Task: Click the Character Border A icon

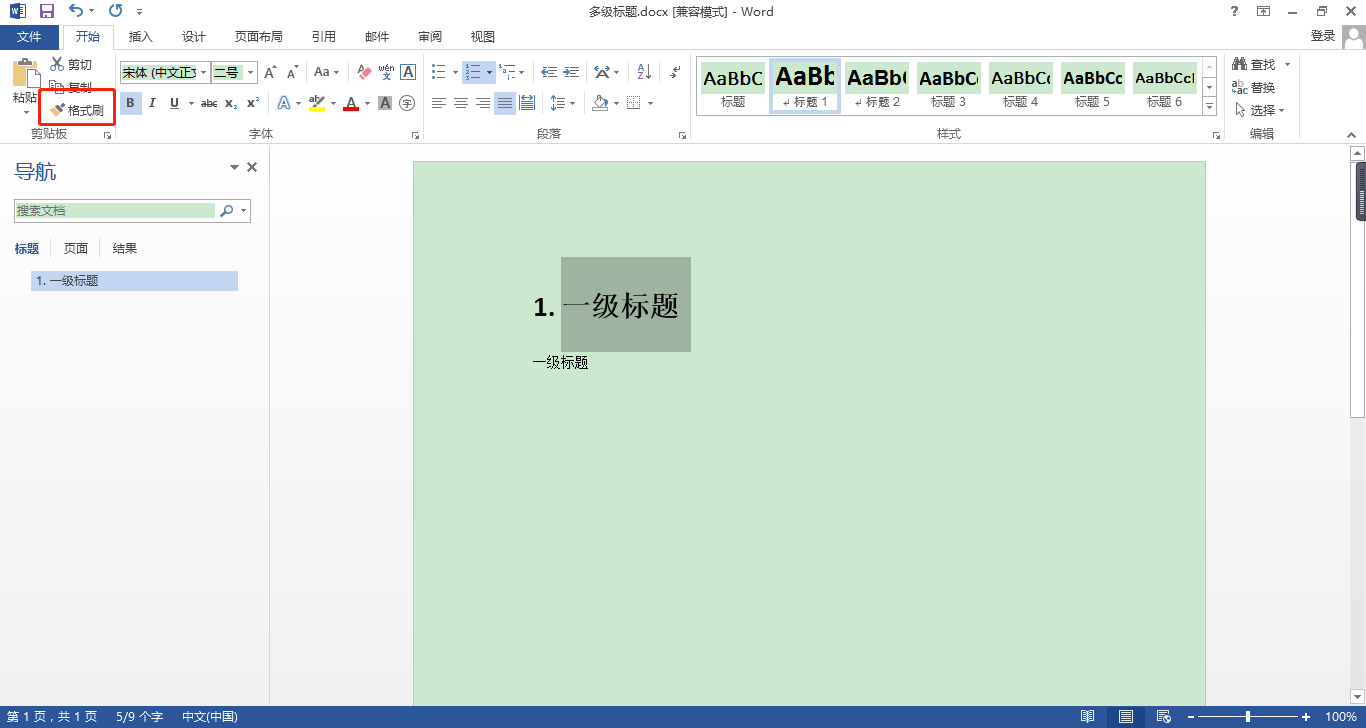Action: 408,73
